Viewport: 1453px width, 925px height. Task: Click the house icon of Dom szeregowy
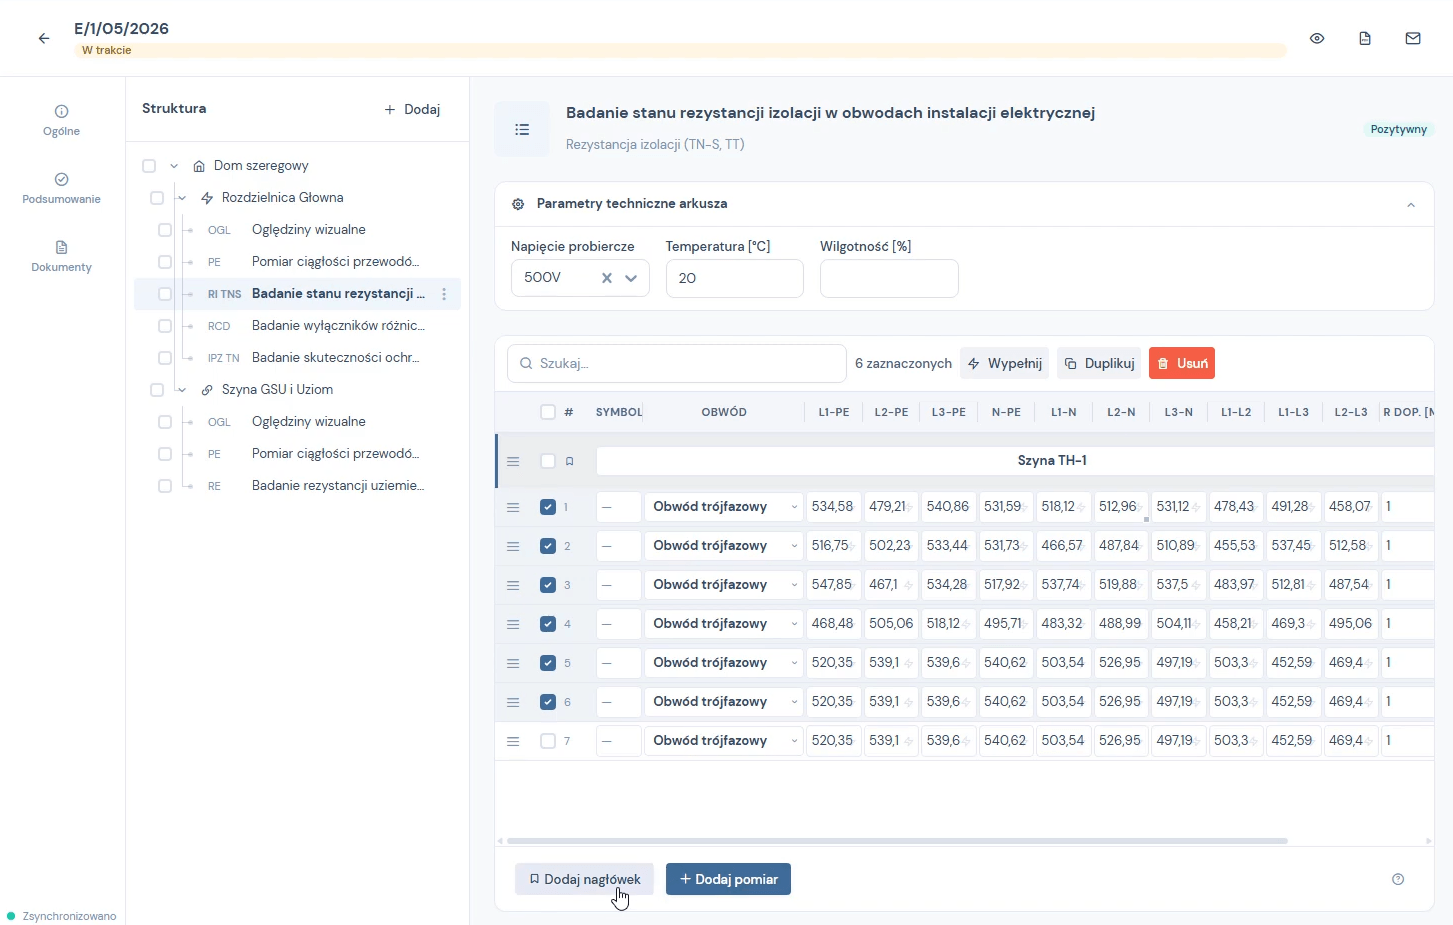coord(199,166)
